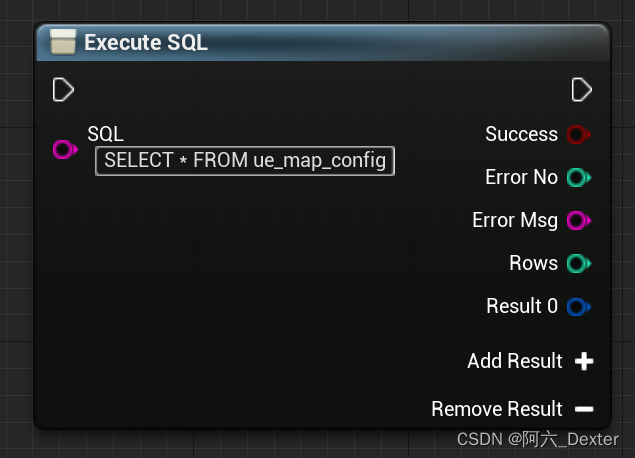
Task: Click the SQL query text field
Action: (245, 160)
